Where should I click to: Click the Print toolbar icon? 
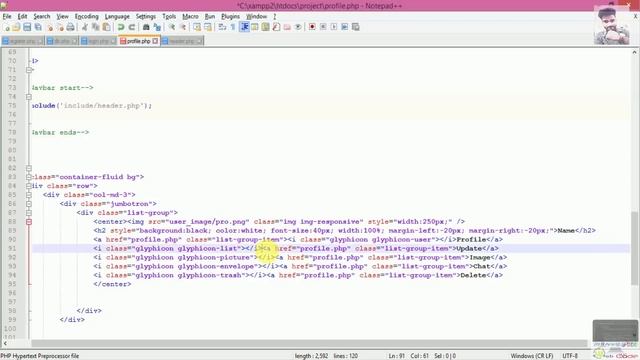[x=71, y=27]
